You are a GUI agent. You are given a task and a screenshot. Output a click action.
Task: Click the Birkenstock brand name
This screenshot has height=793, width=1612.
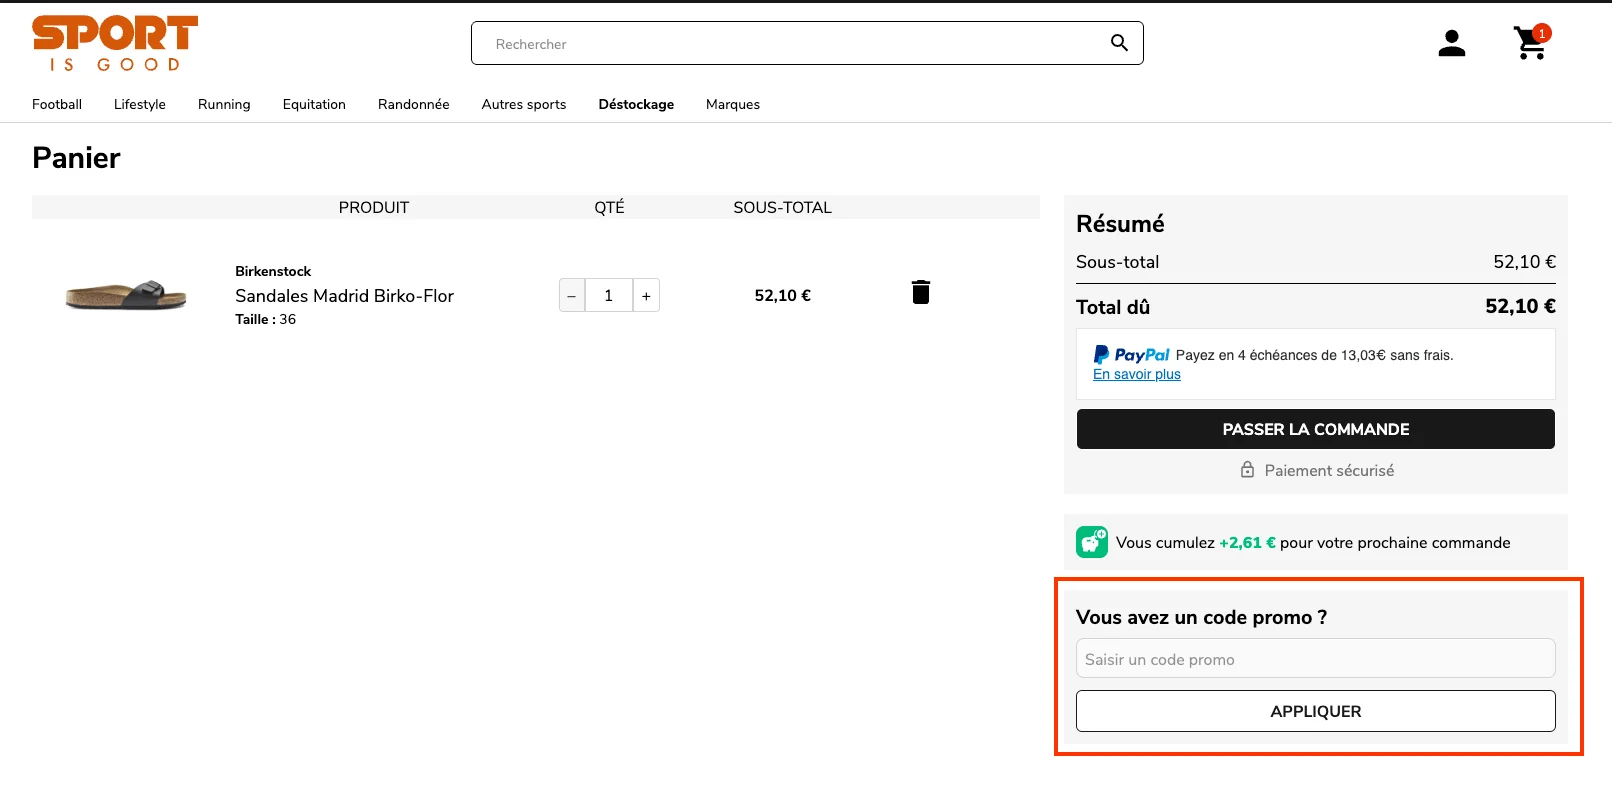click(x=273, y=271)
